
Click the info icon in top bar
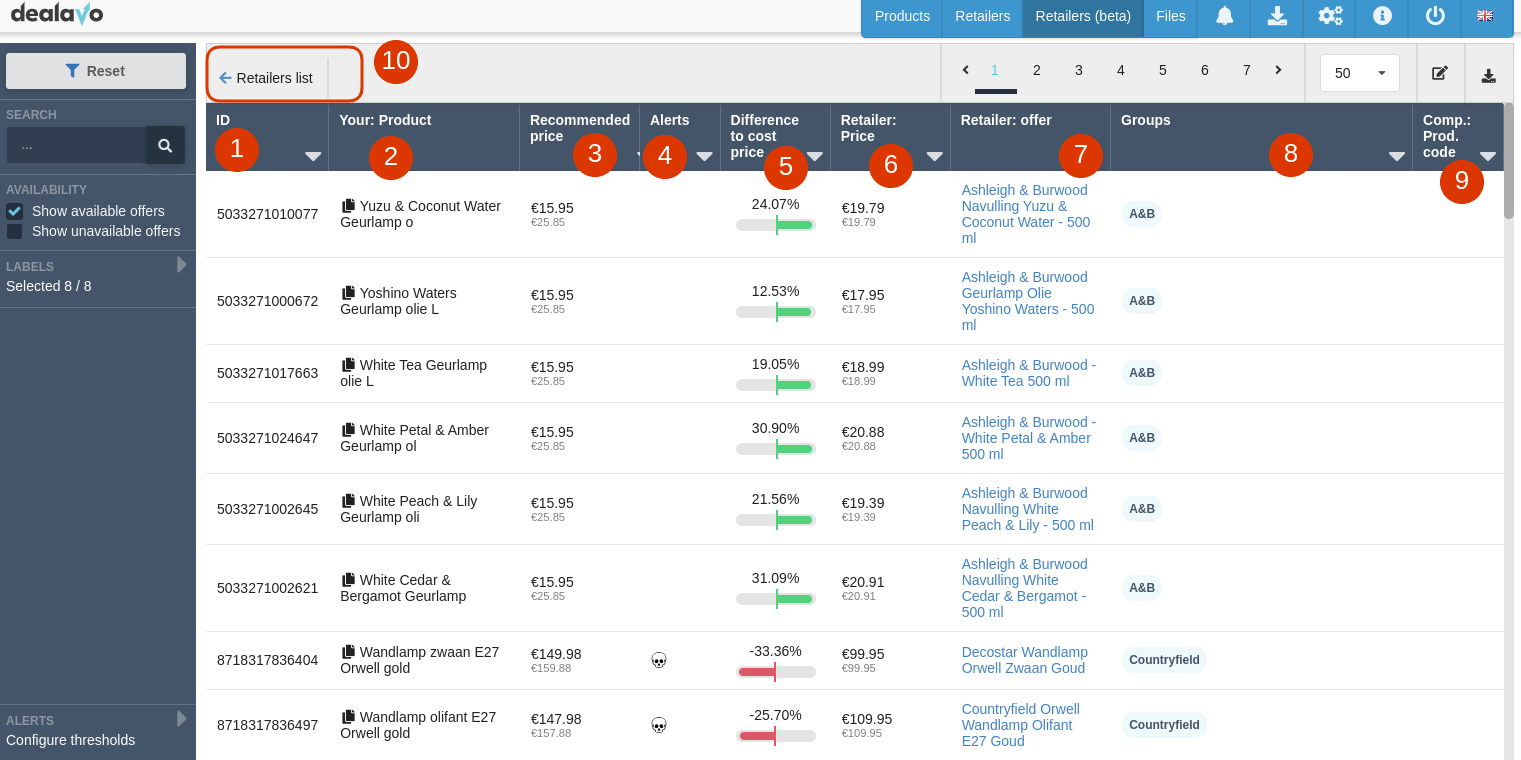[1382, 16]
